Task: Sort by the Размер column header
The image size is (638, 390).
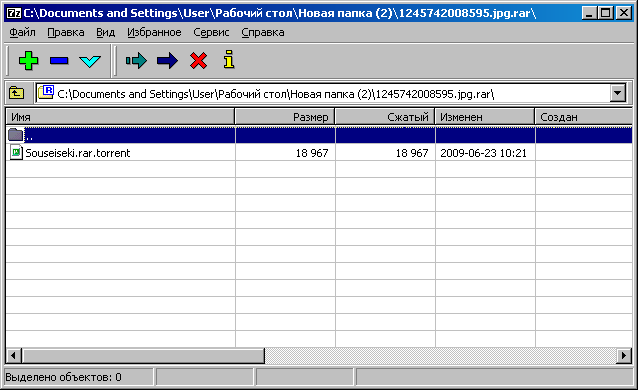Action: click(285, 117)
